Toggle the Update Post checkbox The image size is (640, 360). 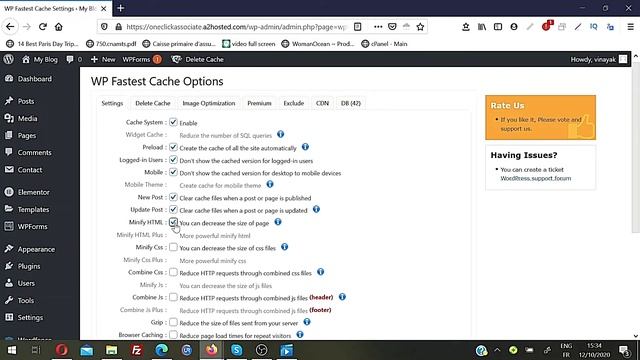point(173,209)
